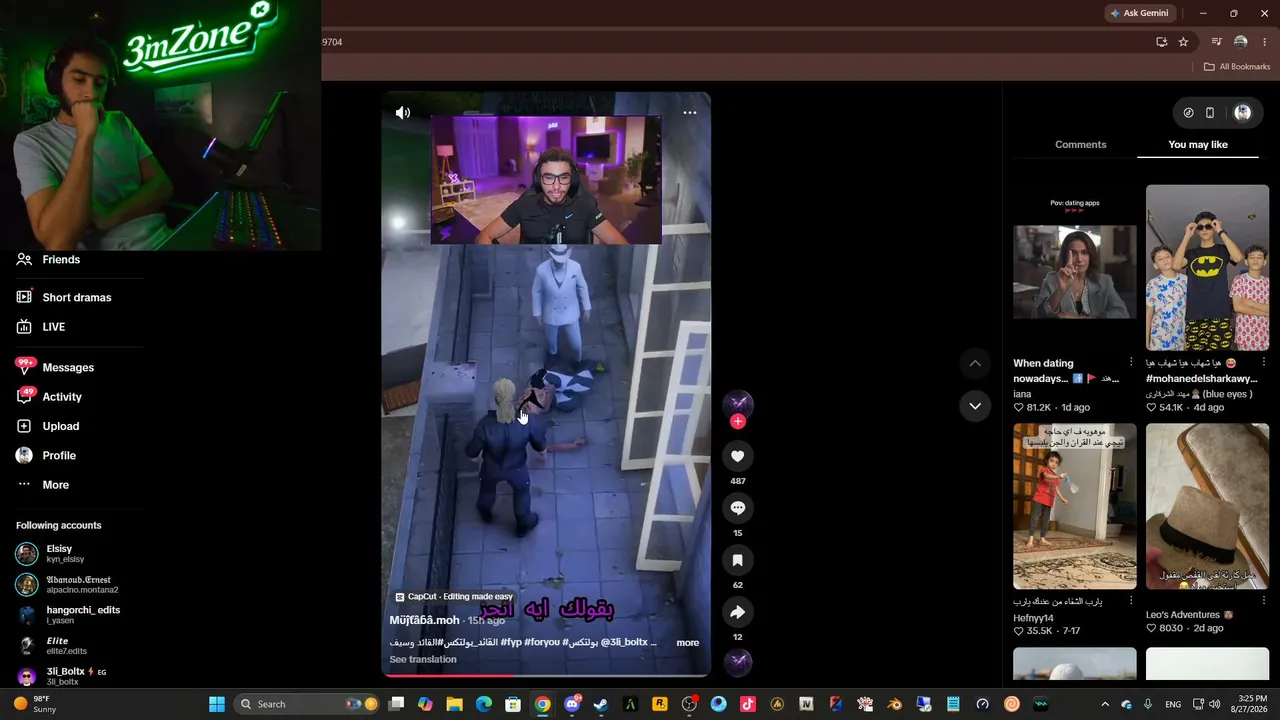This screenshot has width=1280, height=720.
Task: Open Microsoft Edge from the taskbar
Action: [484, 704]
